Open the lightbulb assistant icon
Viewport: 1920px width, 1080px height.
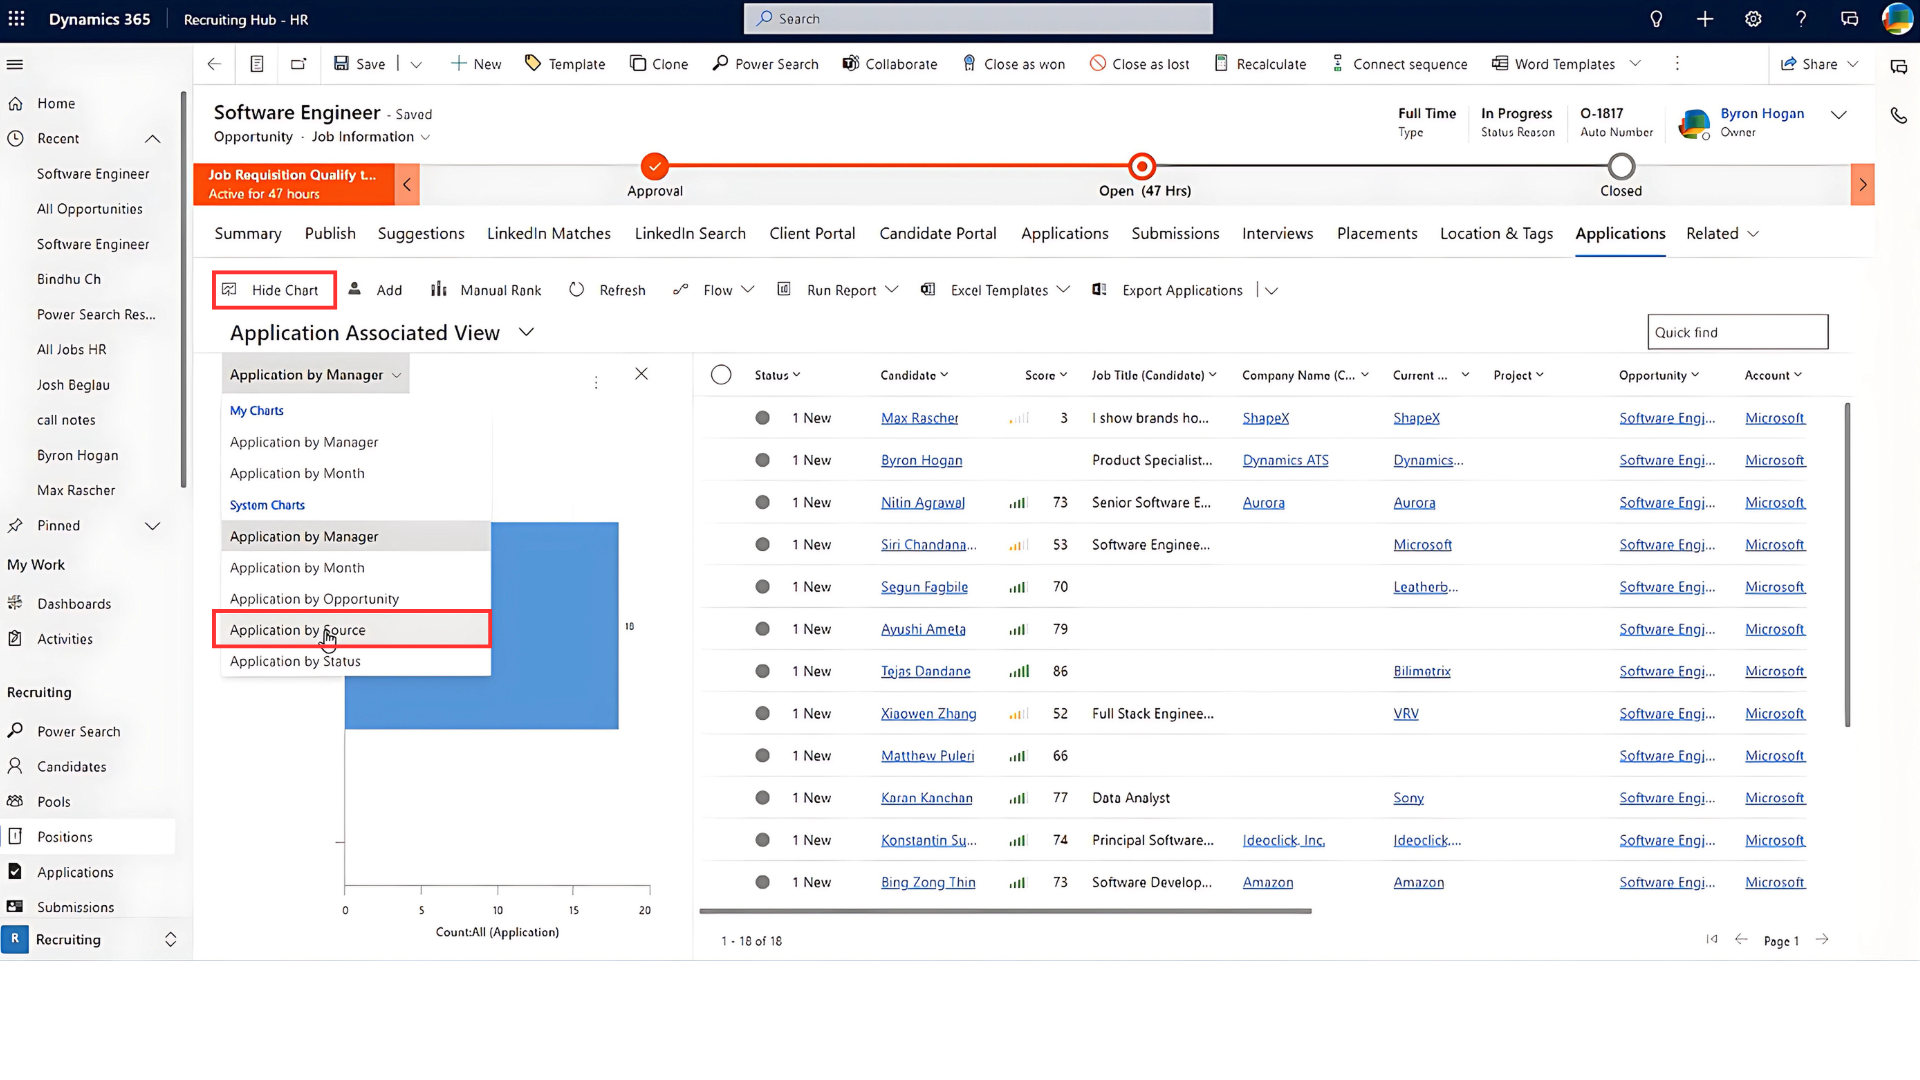tap(1656, 19)
